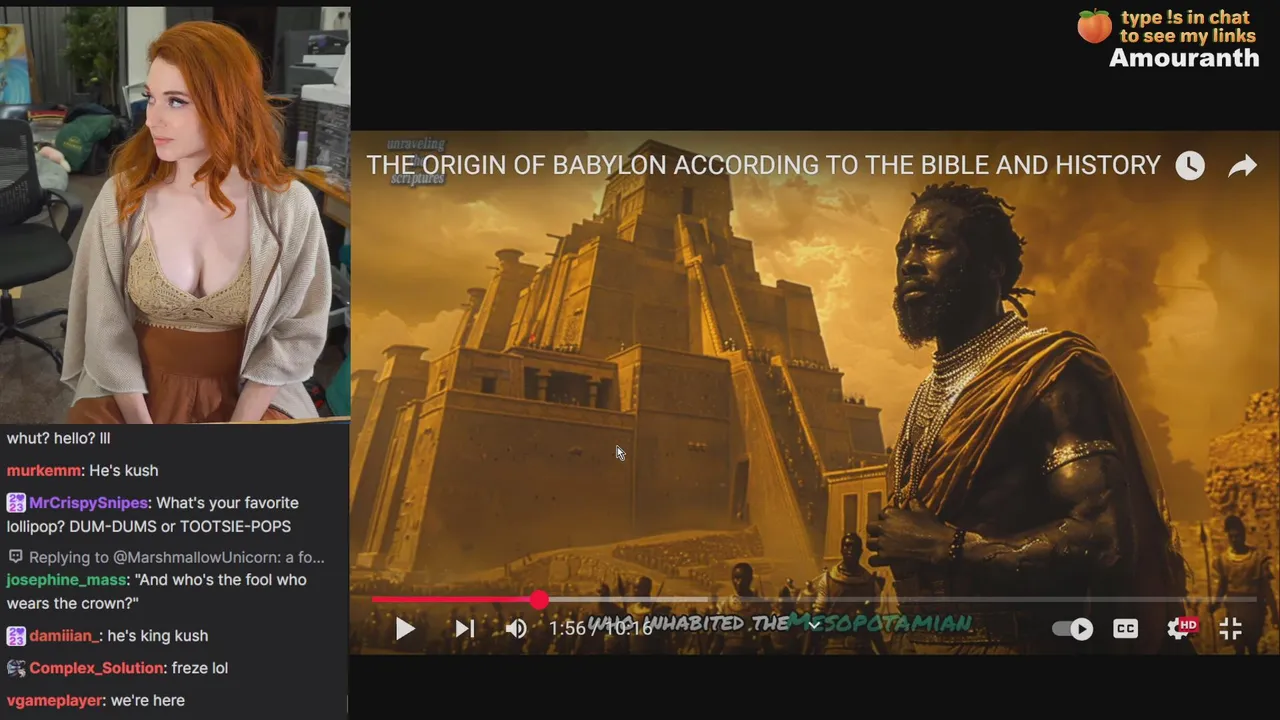Click username murkemm in chat
Viewport: 1280px width, 720px height.
[x=44, y=470]
